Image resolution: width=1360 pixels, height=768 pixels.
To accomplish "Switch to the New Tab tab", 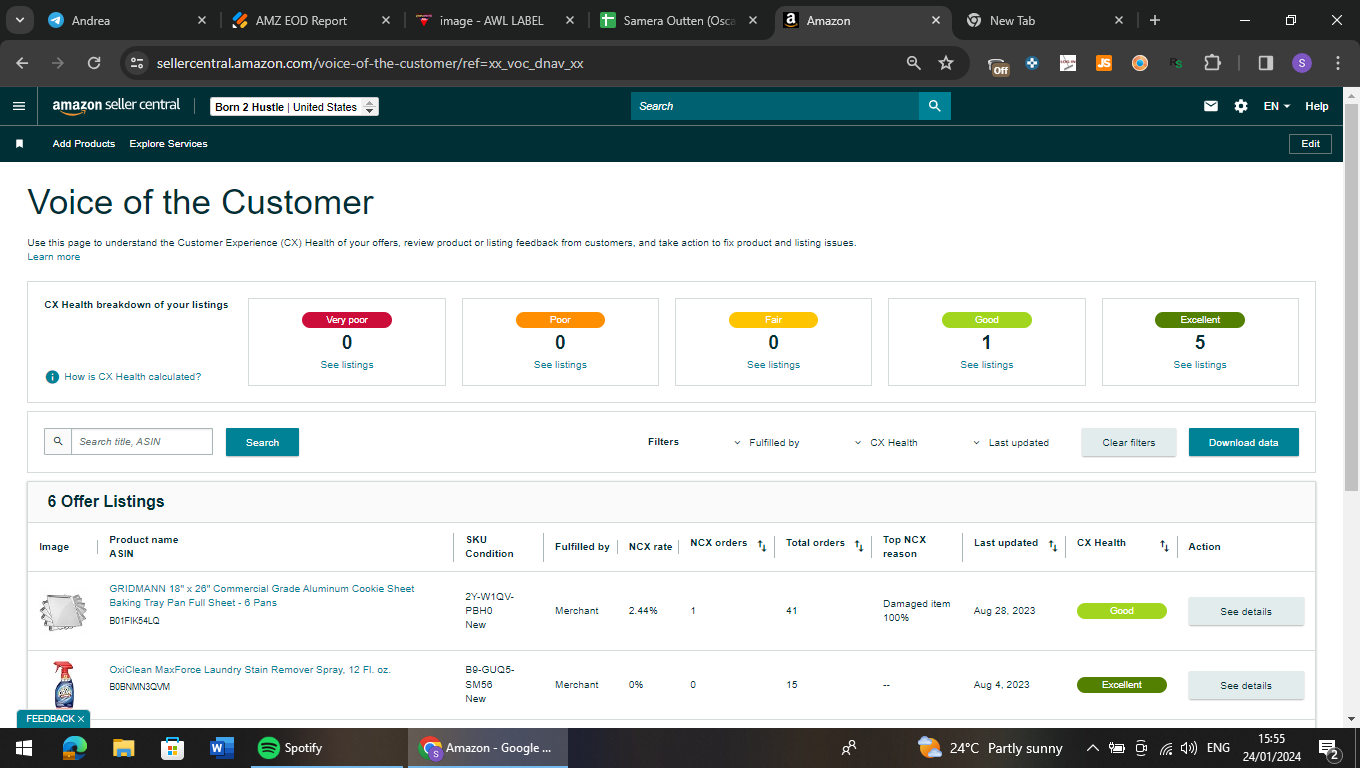I will pyautogui.click(x=1047, y=20).
